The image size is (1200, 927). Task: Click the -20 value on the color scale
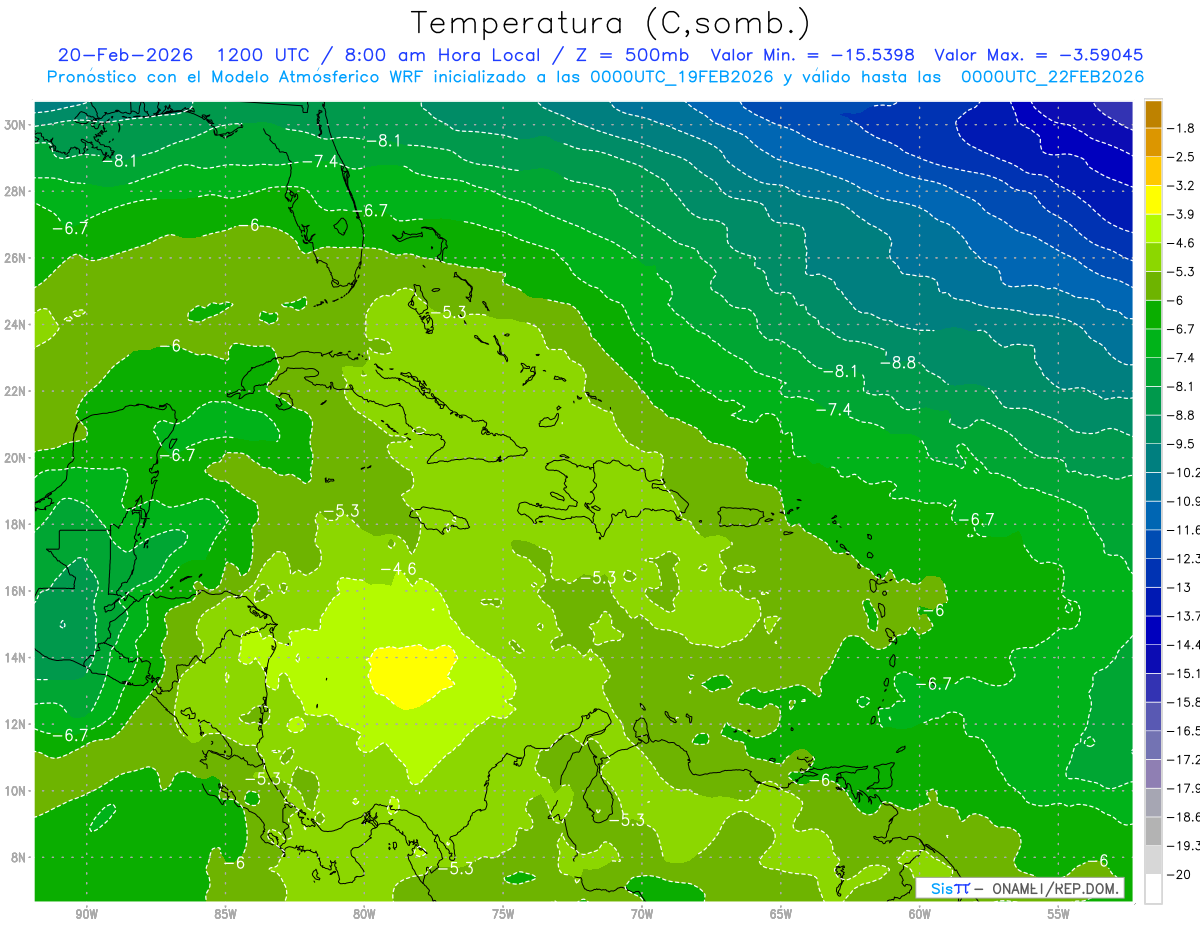pyautogui.click(x=1181, y=874)
